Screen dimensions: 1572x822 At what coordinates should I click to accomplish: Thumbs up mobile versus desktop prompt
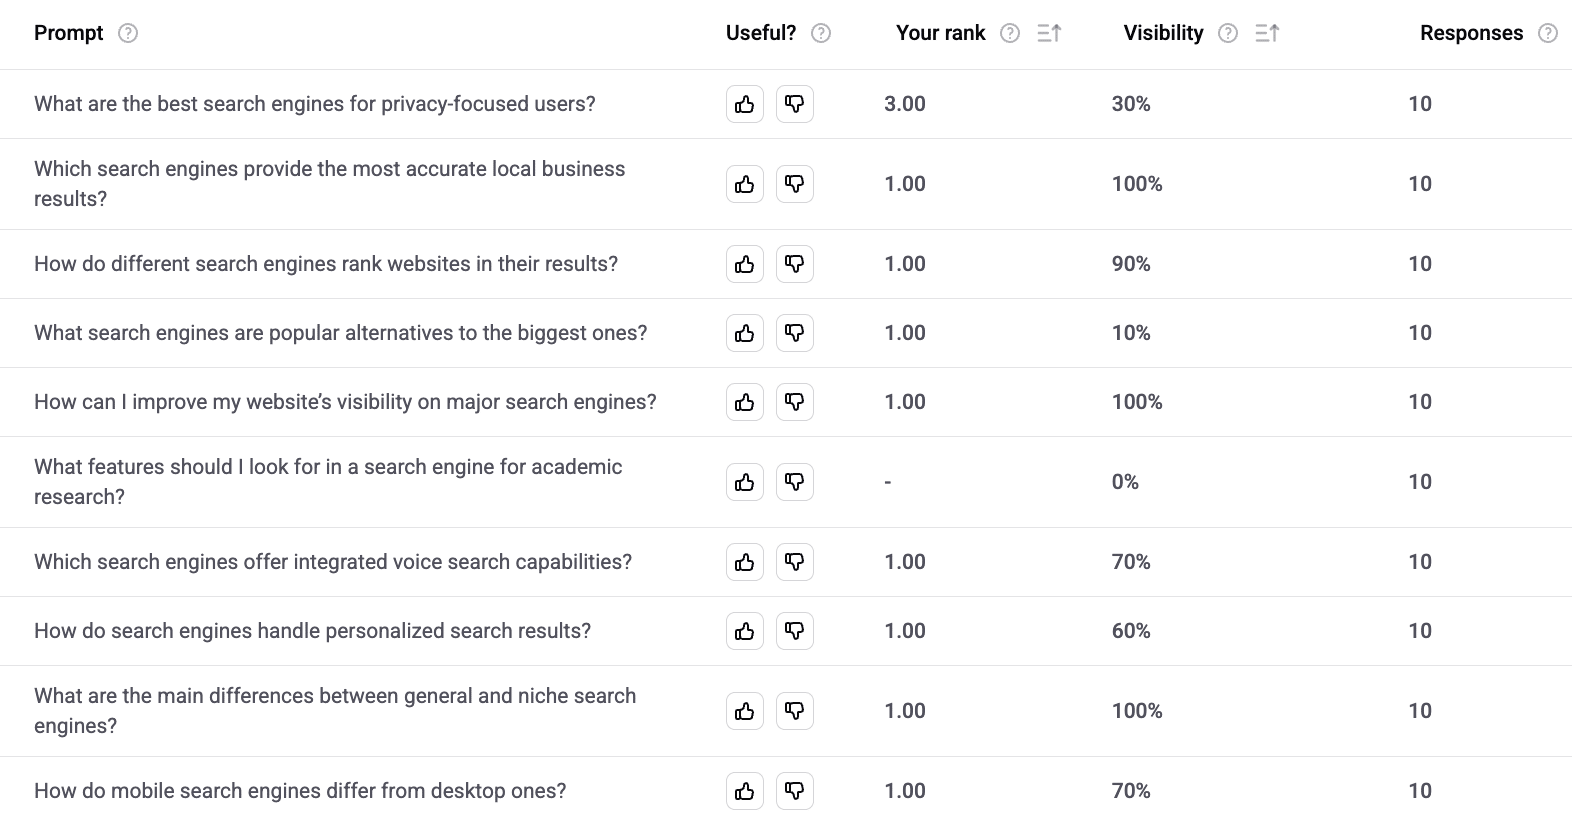745,791
